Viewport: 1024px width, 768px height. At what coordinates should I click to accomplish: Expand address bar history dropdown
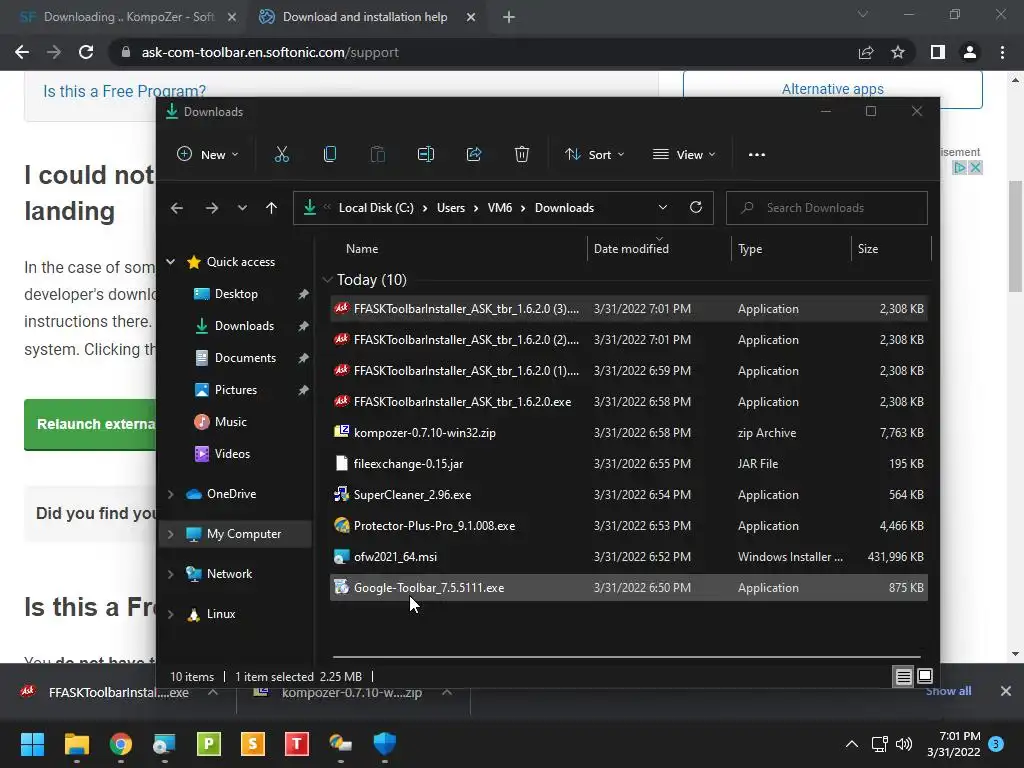(x=663, y=208)
